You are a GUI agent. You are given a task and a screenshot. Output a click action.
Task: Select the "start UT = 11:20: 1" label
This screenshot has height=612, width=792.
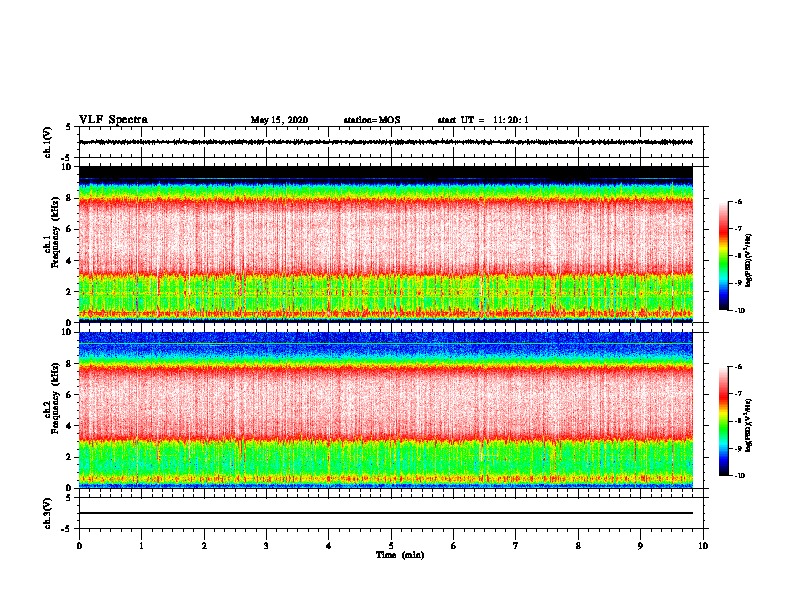[x=483, y=120]
